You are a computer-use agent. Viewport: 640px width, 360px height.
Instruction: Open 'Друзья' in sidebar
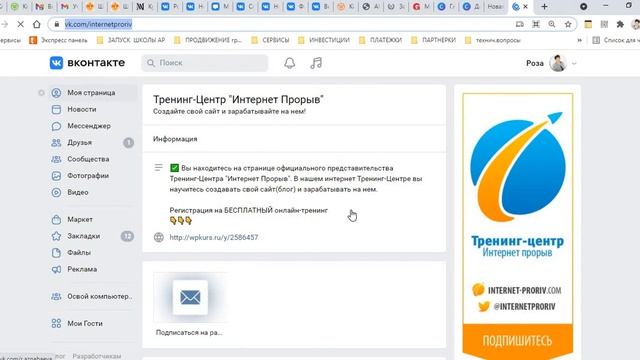pos(79,142)
